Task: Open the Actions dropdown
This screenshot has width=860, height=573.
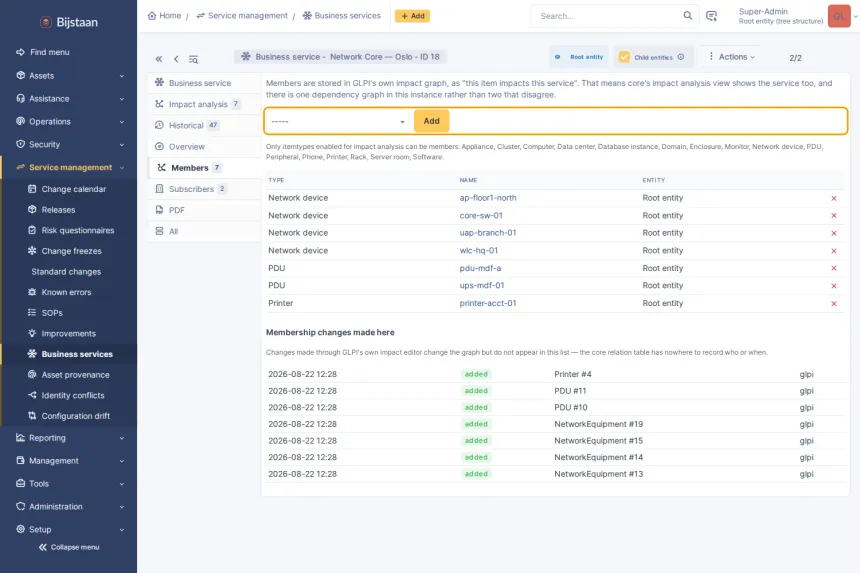Action: tap(731, 57)
